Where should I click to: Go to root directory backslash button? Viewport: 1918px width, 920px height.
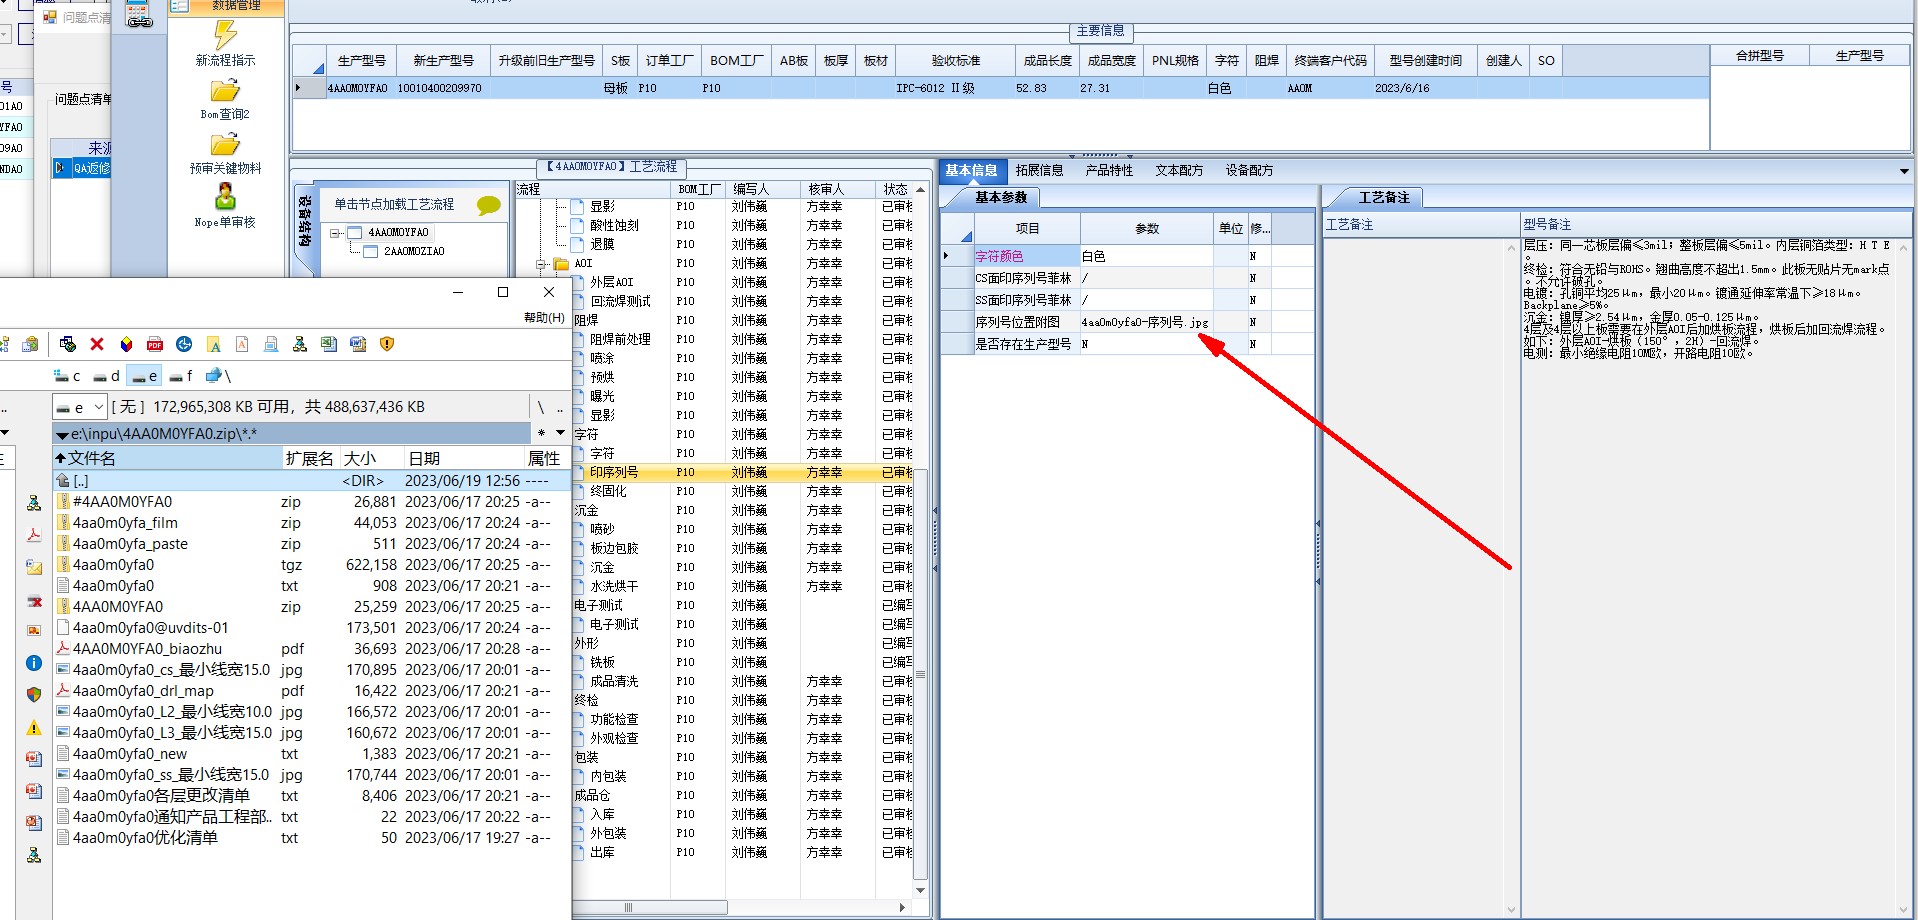[x=541, y=407]
